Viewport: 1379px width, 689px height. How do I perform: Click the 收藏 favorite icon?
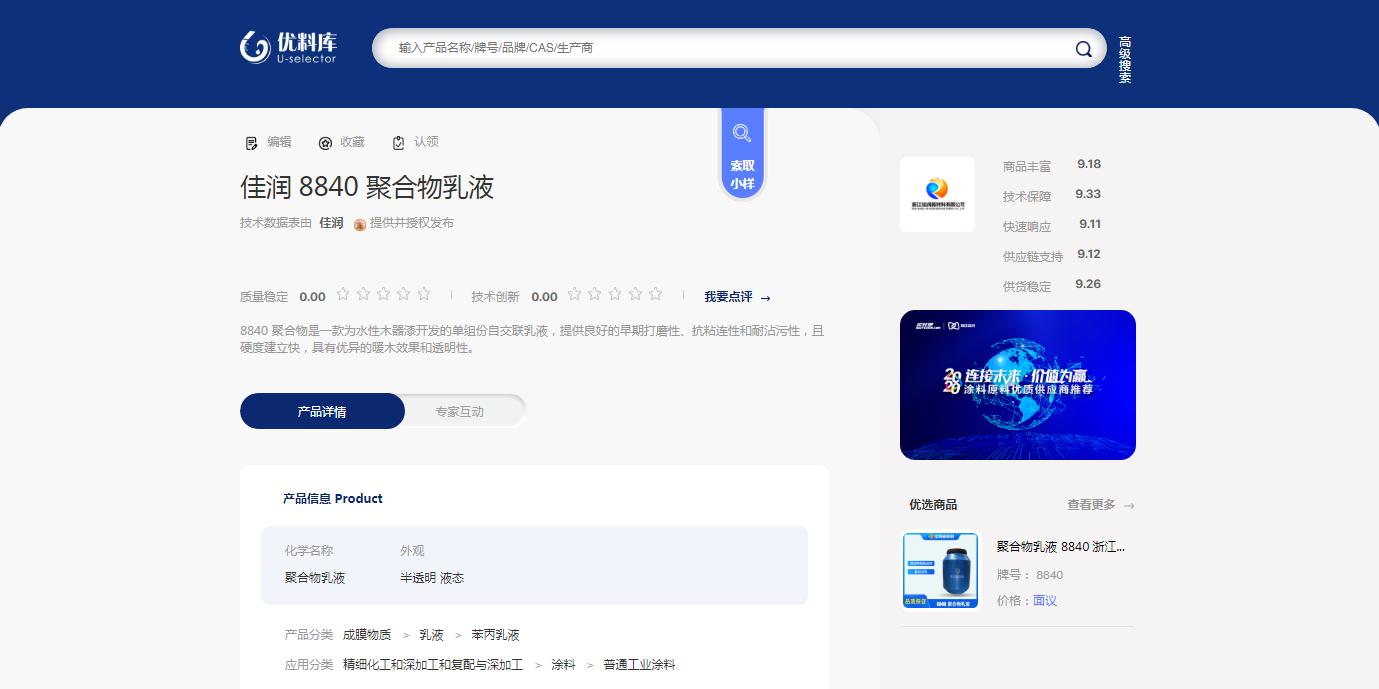click(325, 143)
